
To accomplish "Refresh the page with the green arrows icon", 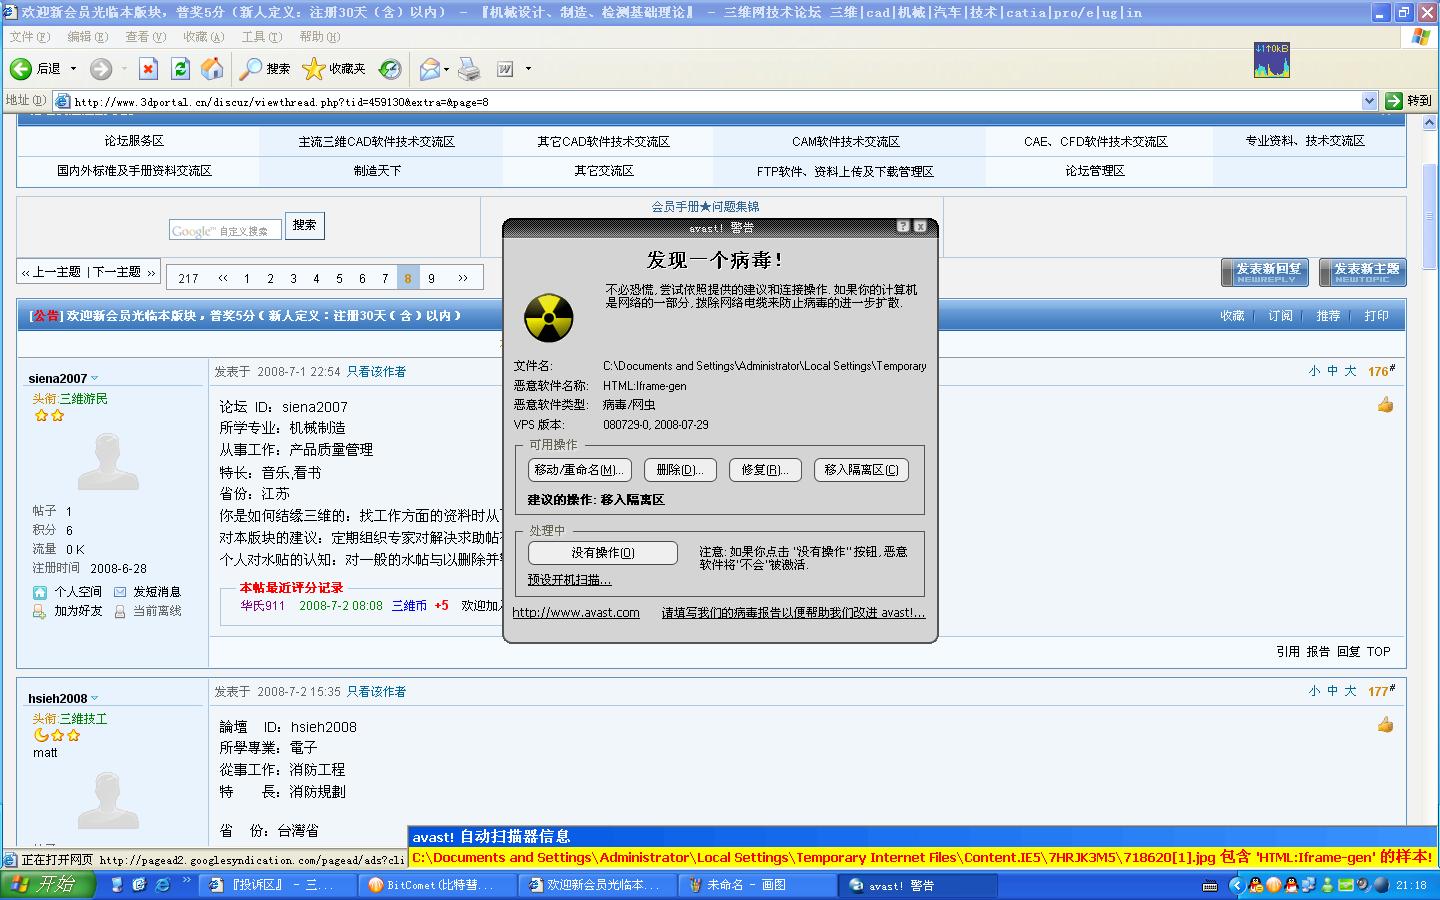I will tap(180, 68).
